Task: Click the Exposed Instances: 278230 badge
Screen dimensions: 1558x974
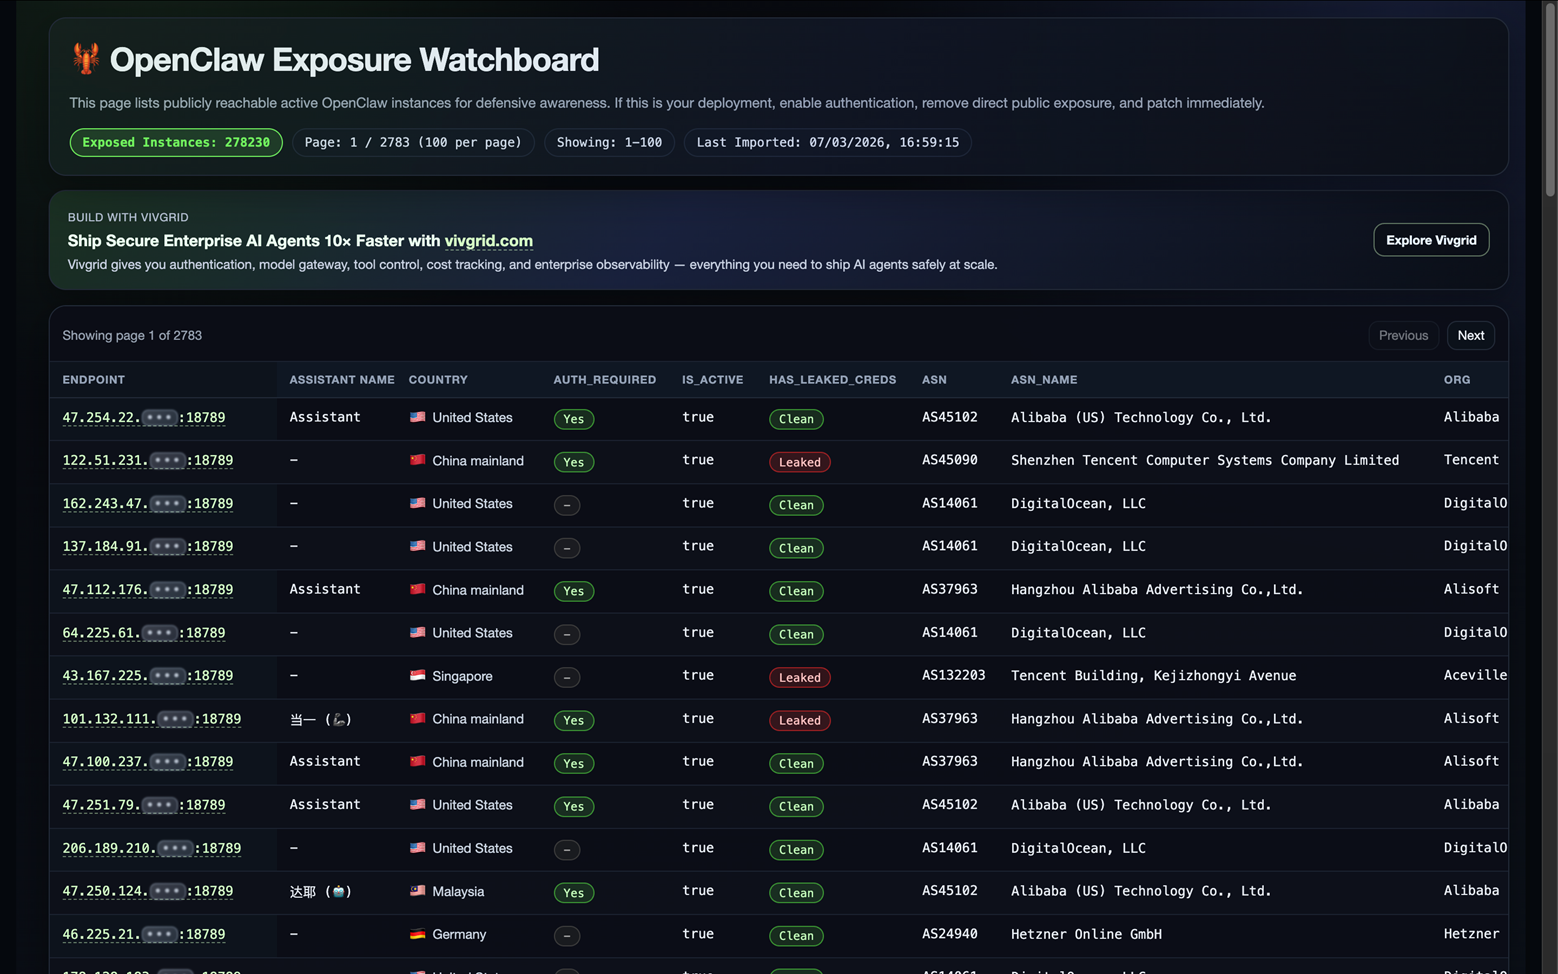Action: click(176, 142)
